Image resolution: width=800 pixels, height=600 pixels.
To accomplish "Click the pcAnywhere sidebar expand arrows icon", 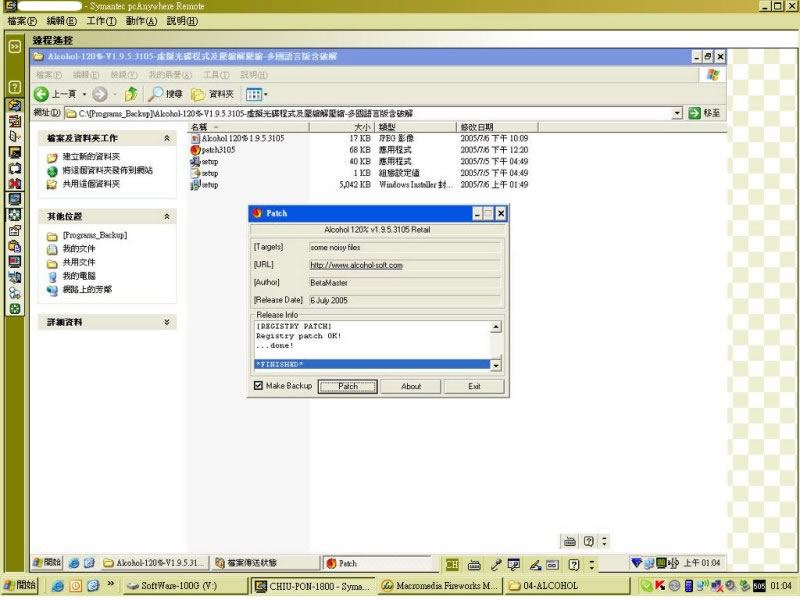I will point(14,46).
